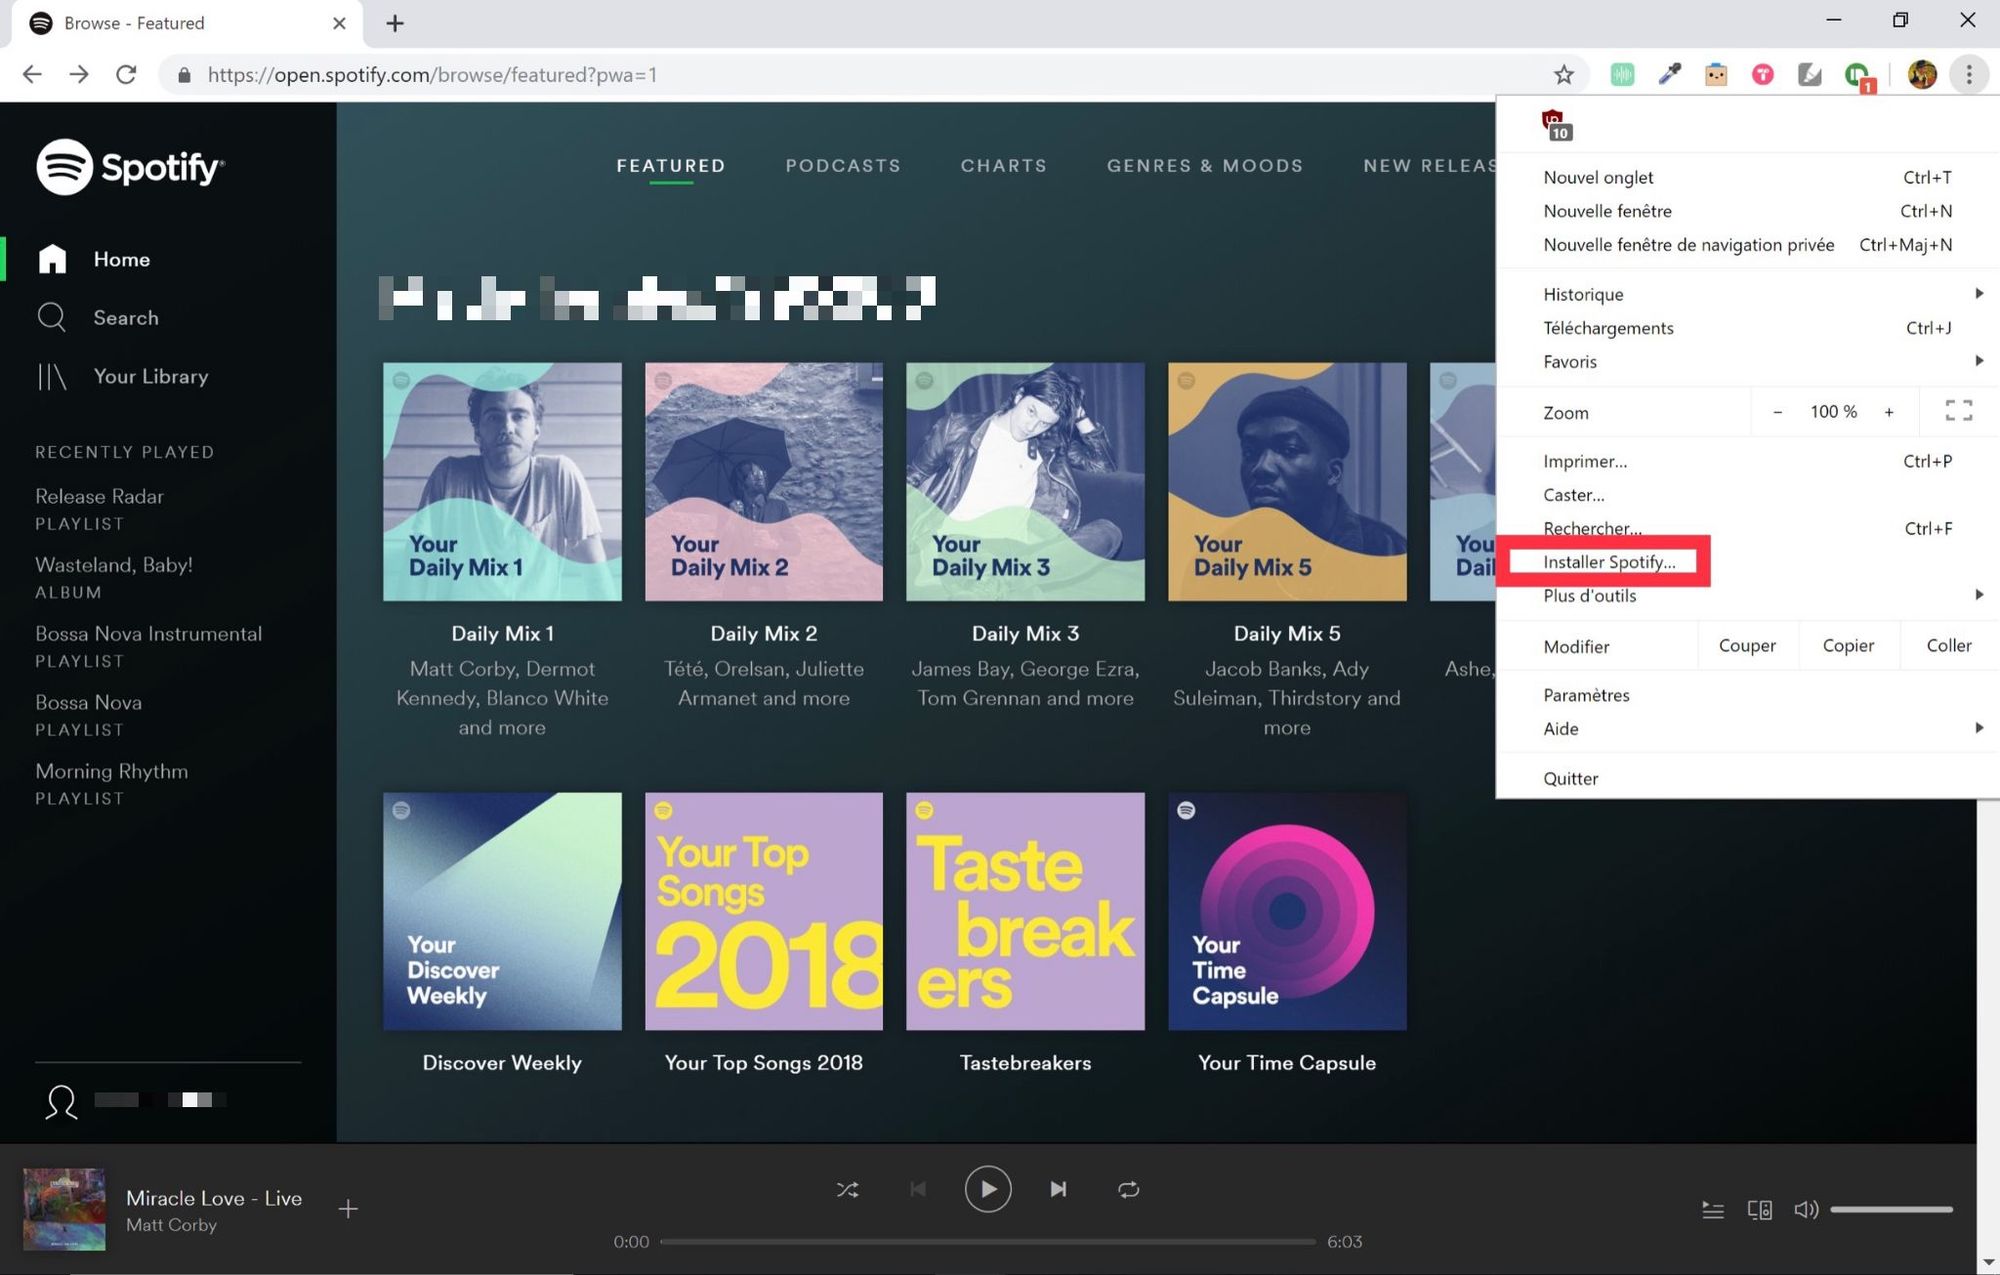Adjust the volume slider
Screen dimensions: 2000x1275
[x=1890, y=1210]
